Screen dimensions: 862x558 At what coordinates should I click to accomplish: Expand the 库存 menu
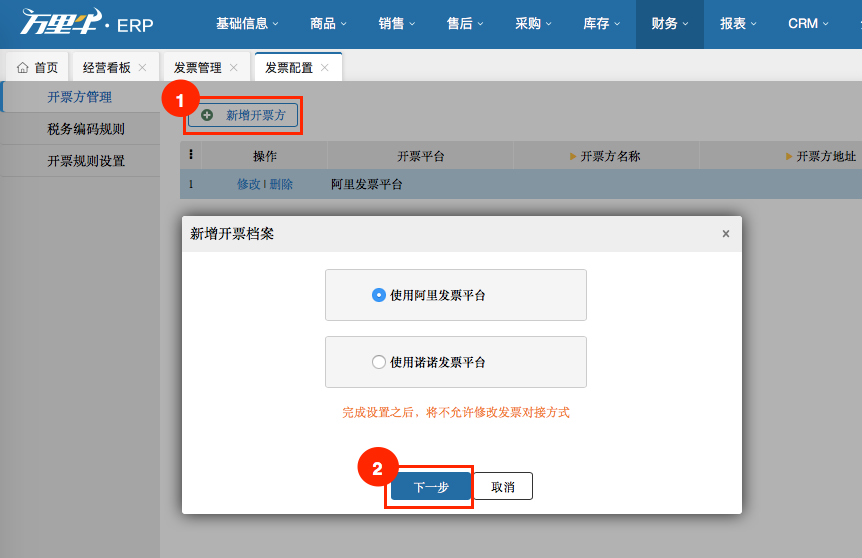point(601,24)
